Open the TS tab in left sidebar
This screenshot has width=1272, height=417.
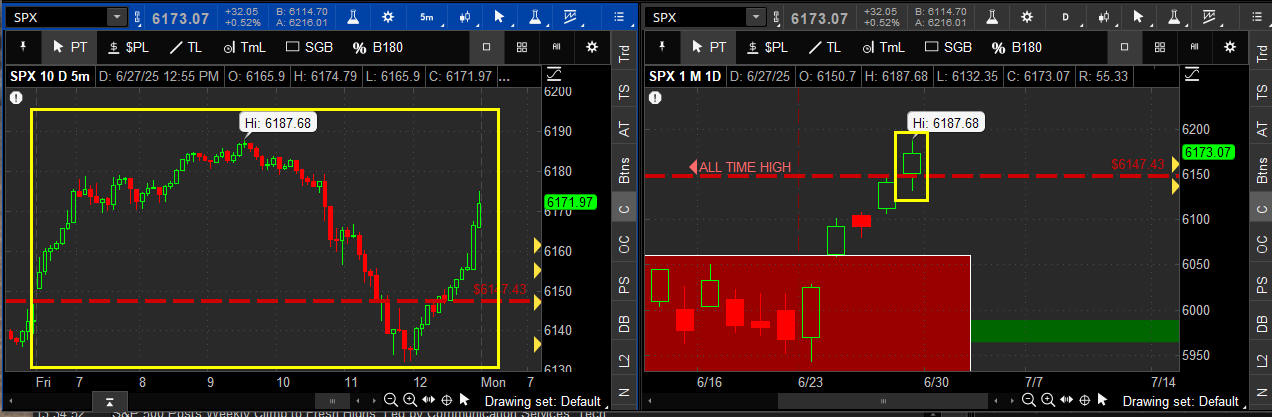point(624,92)
